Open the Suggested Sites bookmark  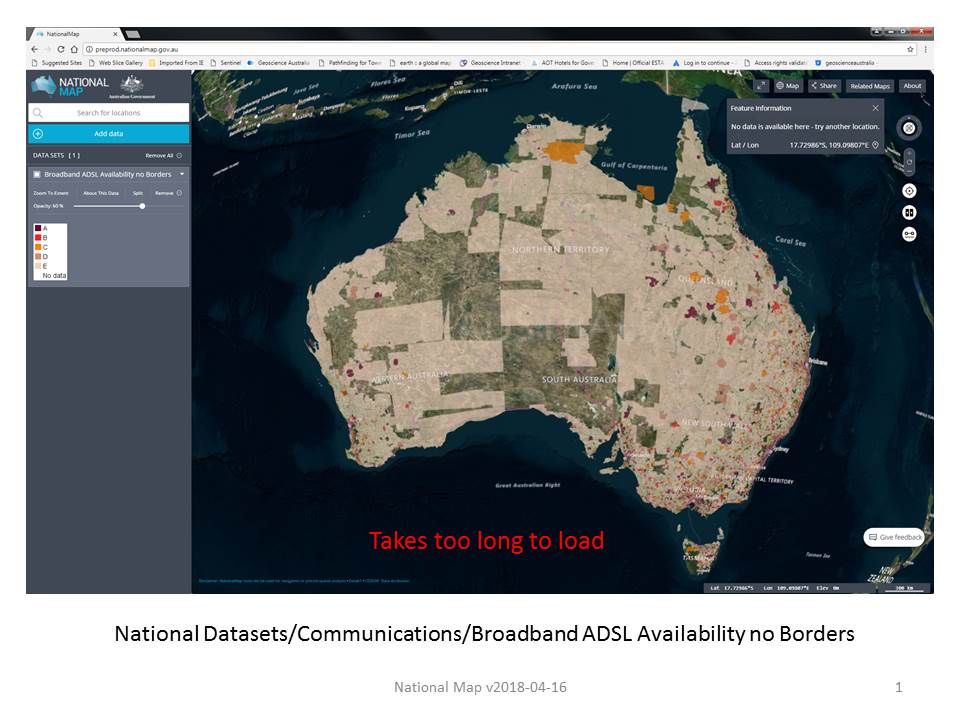click(57, 62)
